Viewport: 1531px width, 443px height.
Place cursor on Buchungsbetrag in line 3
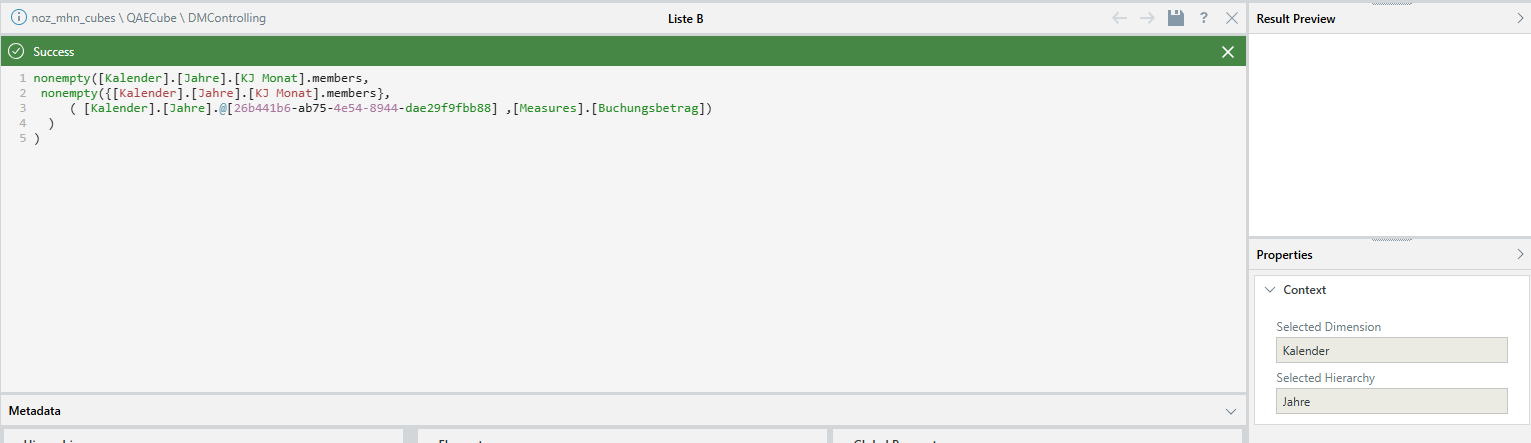click(650, 108)
